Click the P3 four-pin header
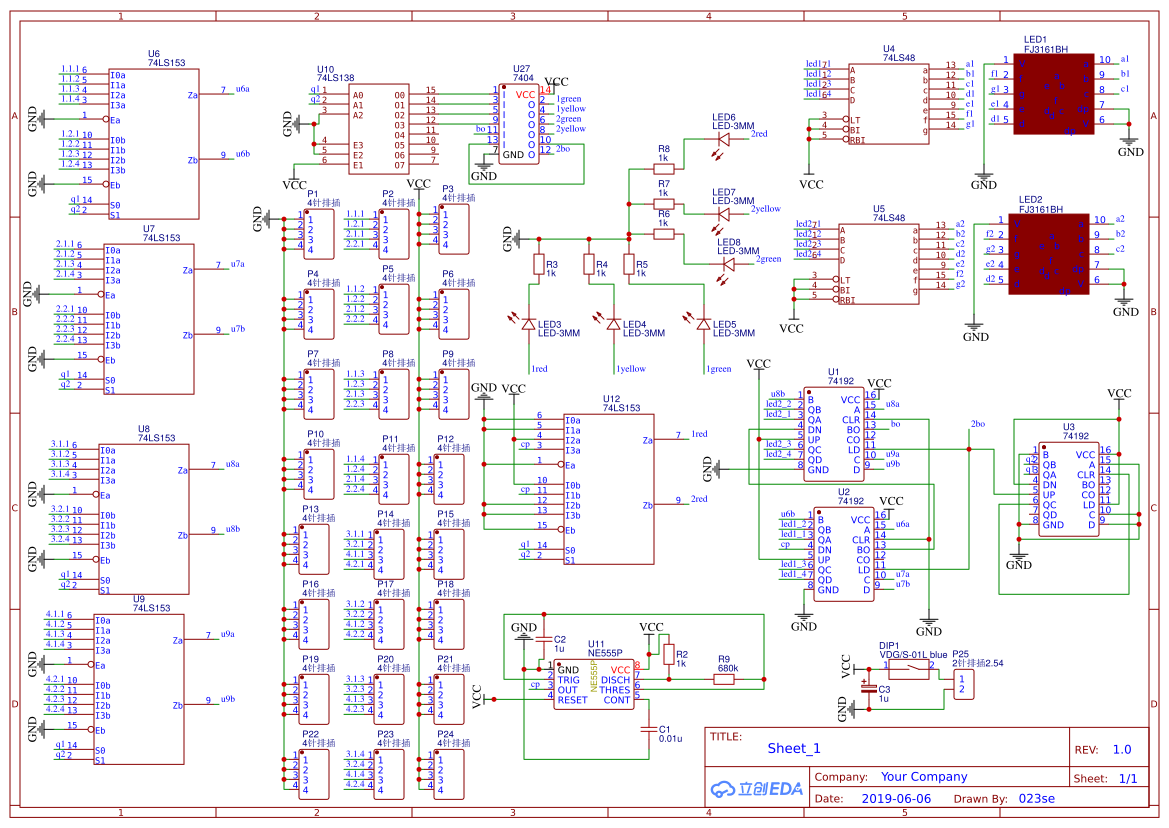The width and height of the screenshot is (1169, 828). 453,229
